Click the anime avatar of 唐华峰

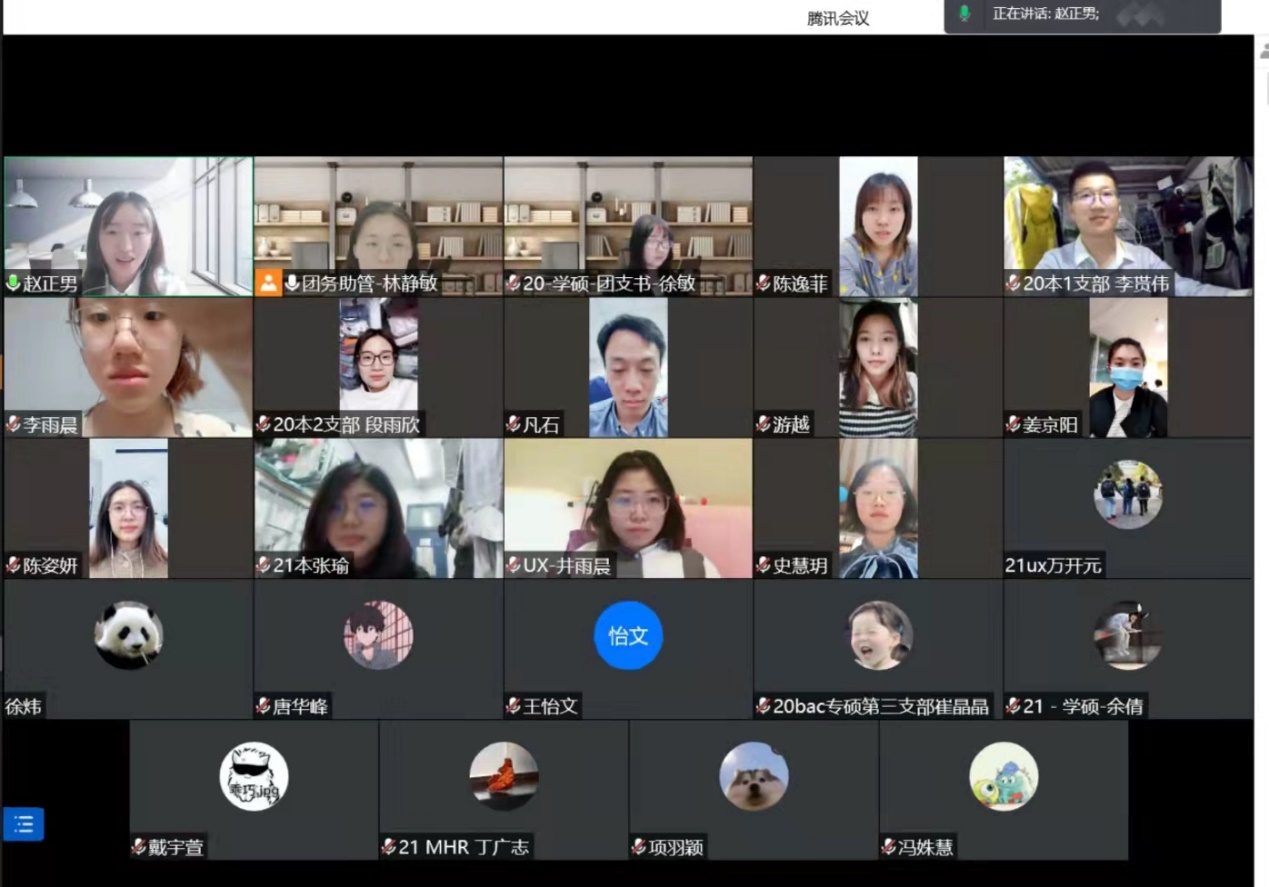[378, 635]
